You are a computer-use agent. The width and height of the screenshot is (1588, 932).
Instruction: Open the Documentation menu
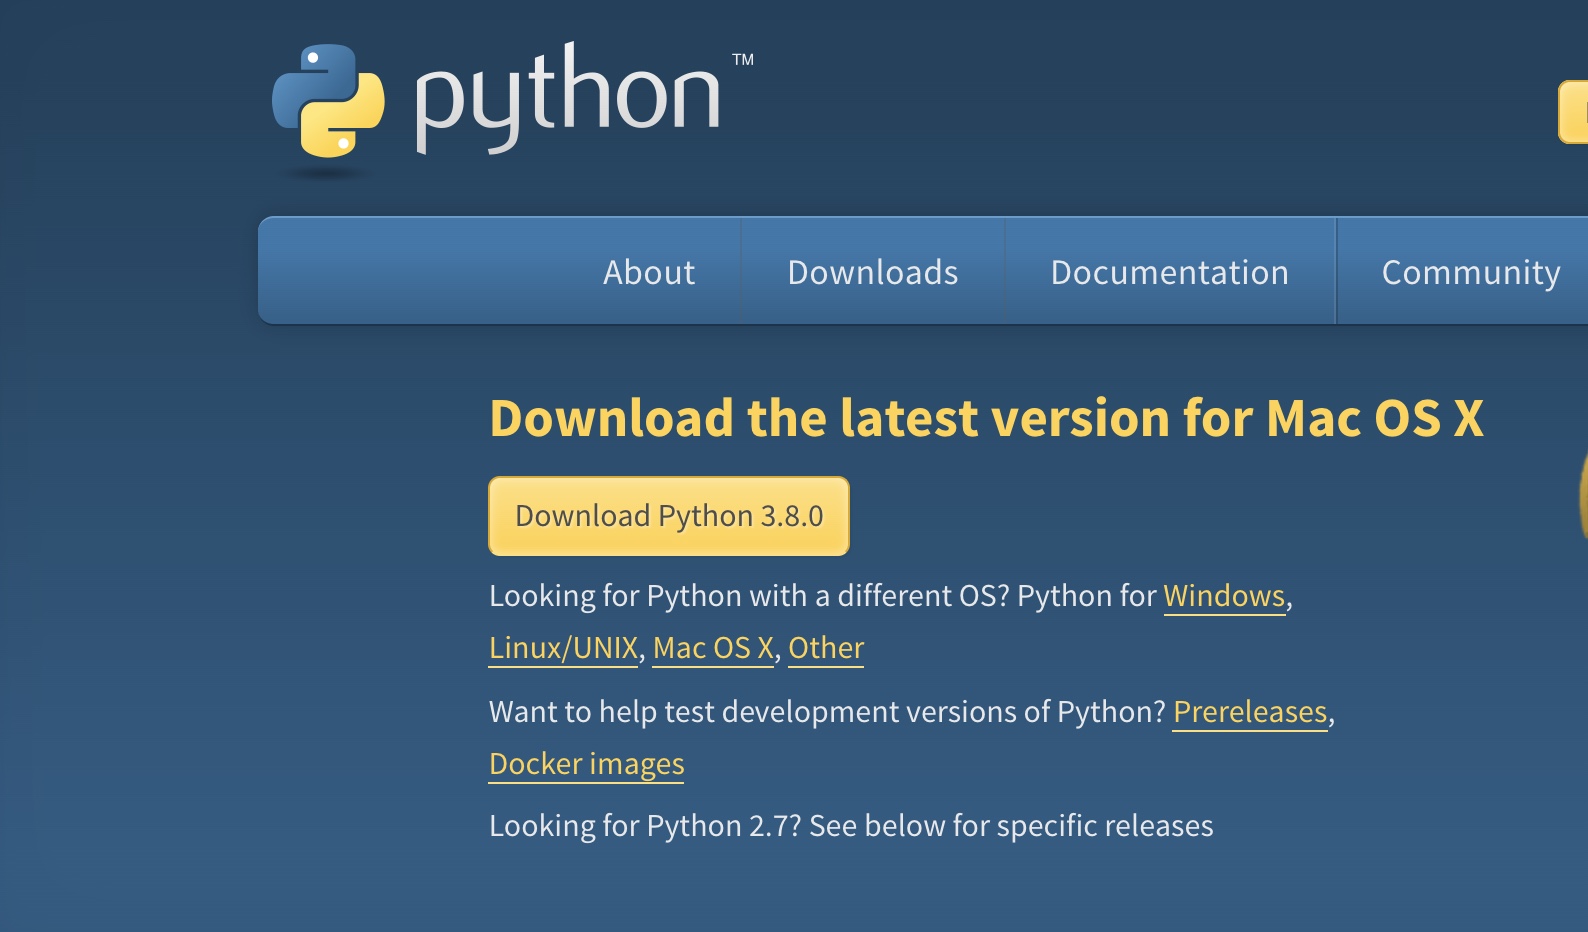[x=1170, y=272]
